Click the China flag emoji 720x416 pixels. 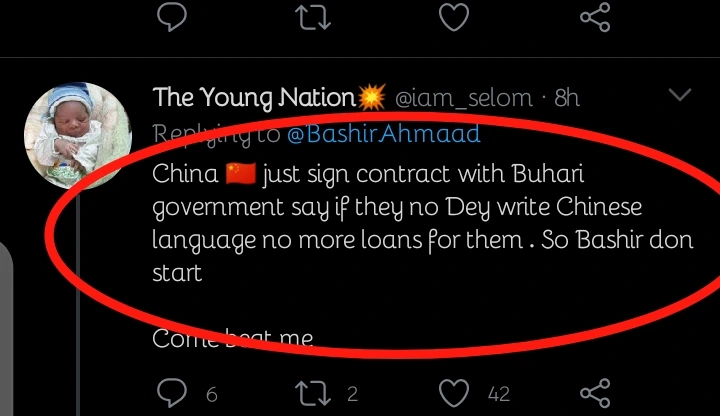click(x=242, y=175)
